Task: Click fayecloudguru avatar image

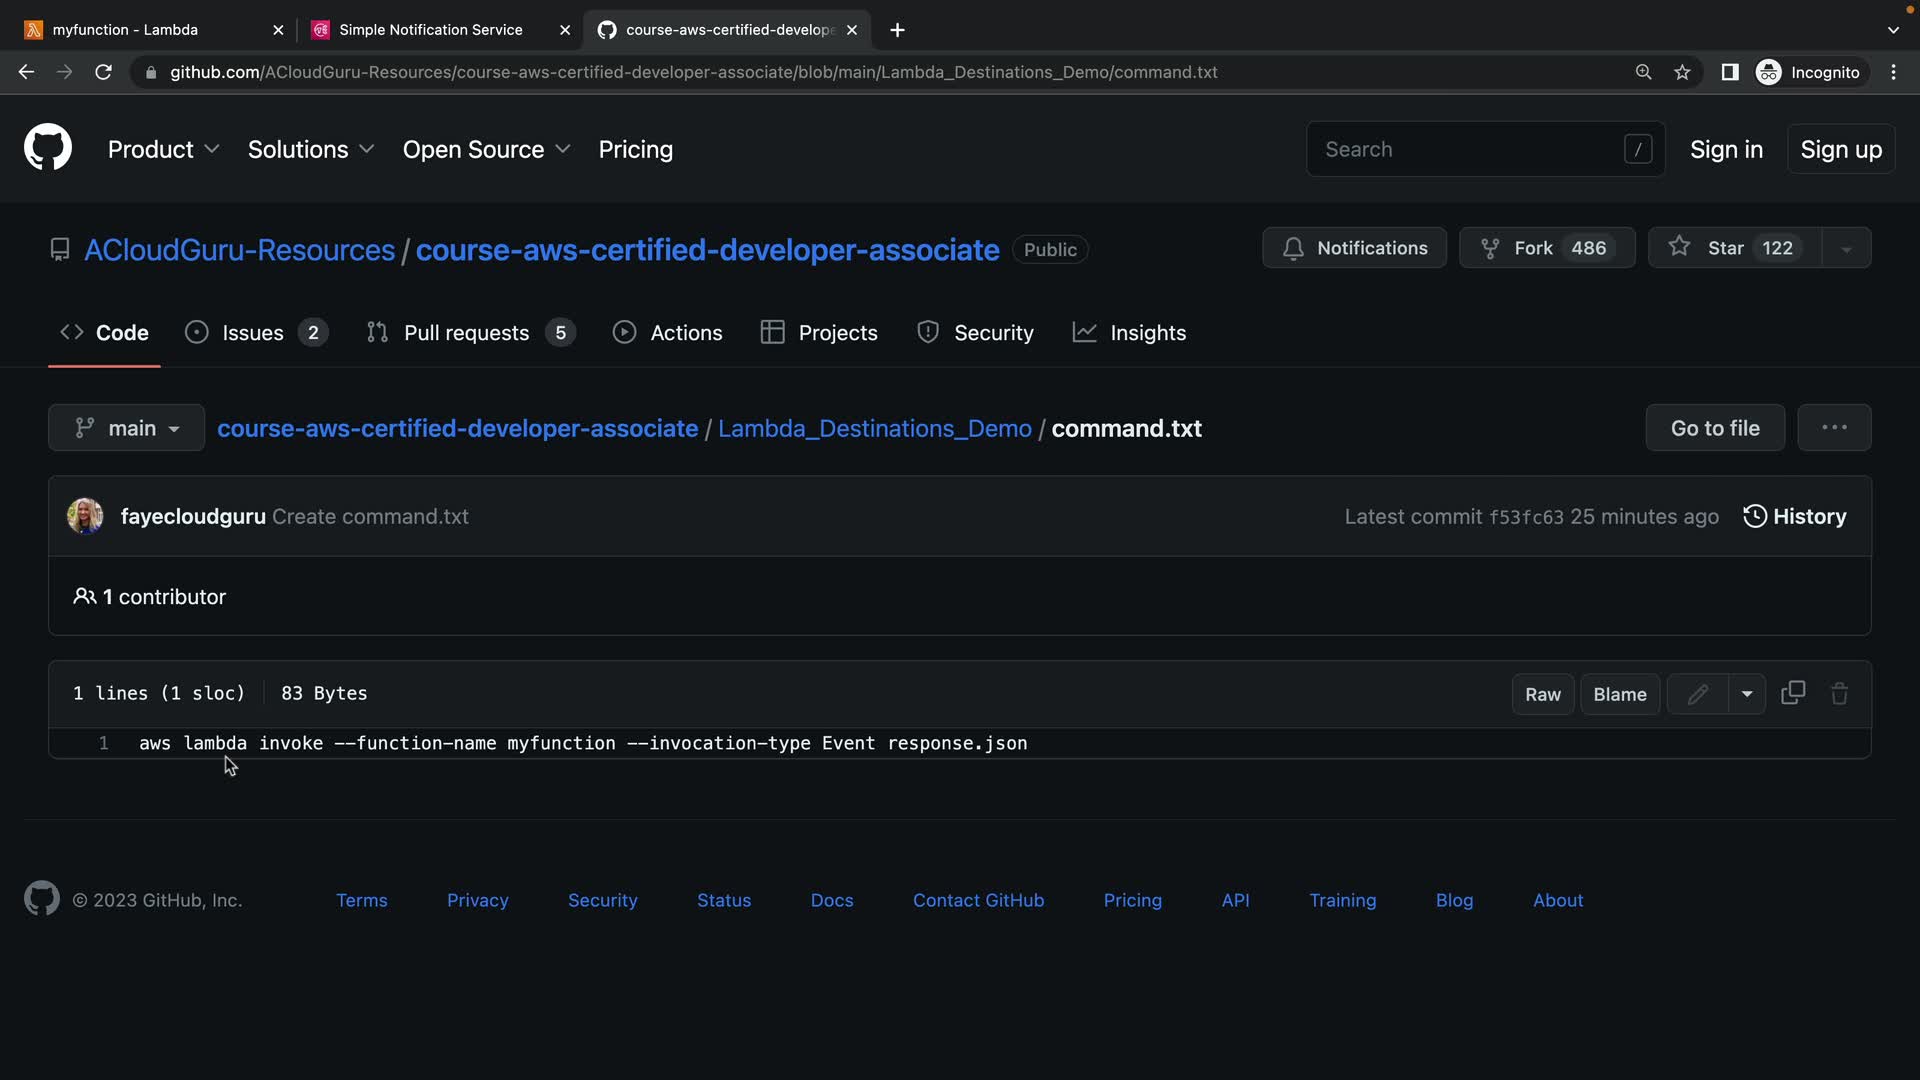Action: point(85,516)
